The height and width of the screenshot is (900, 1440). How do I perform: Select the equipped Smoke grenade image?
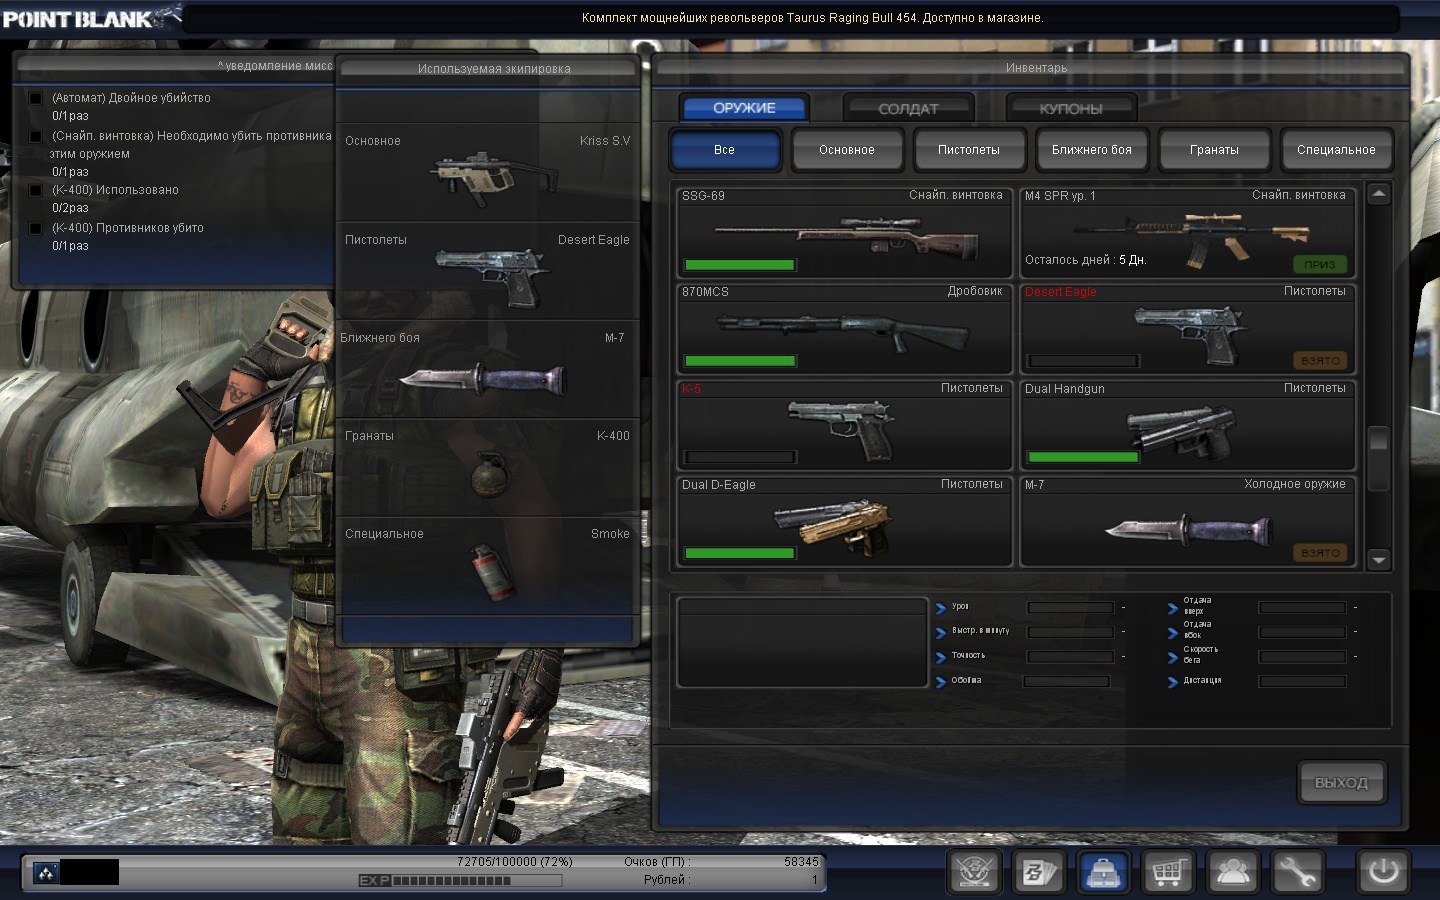[x=491, y=571]
